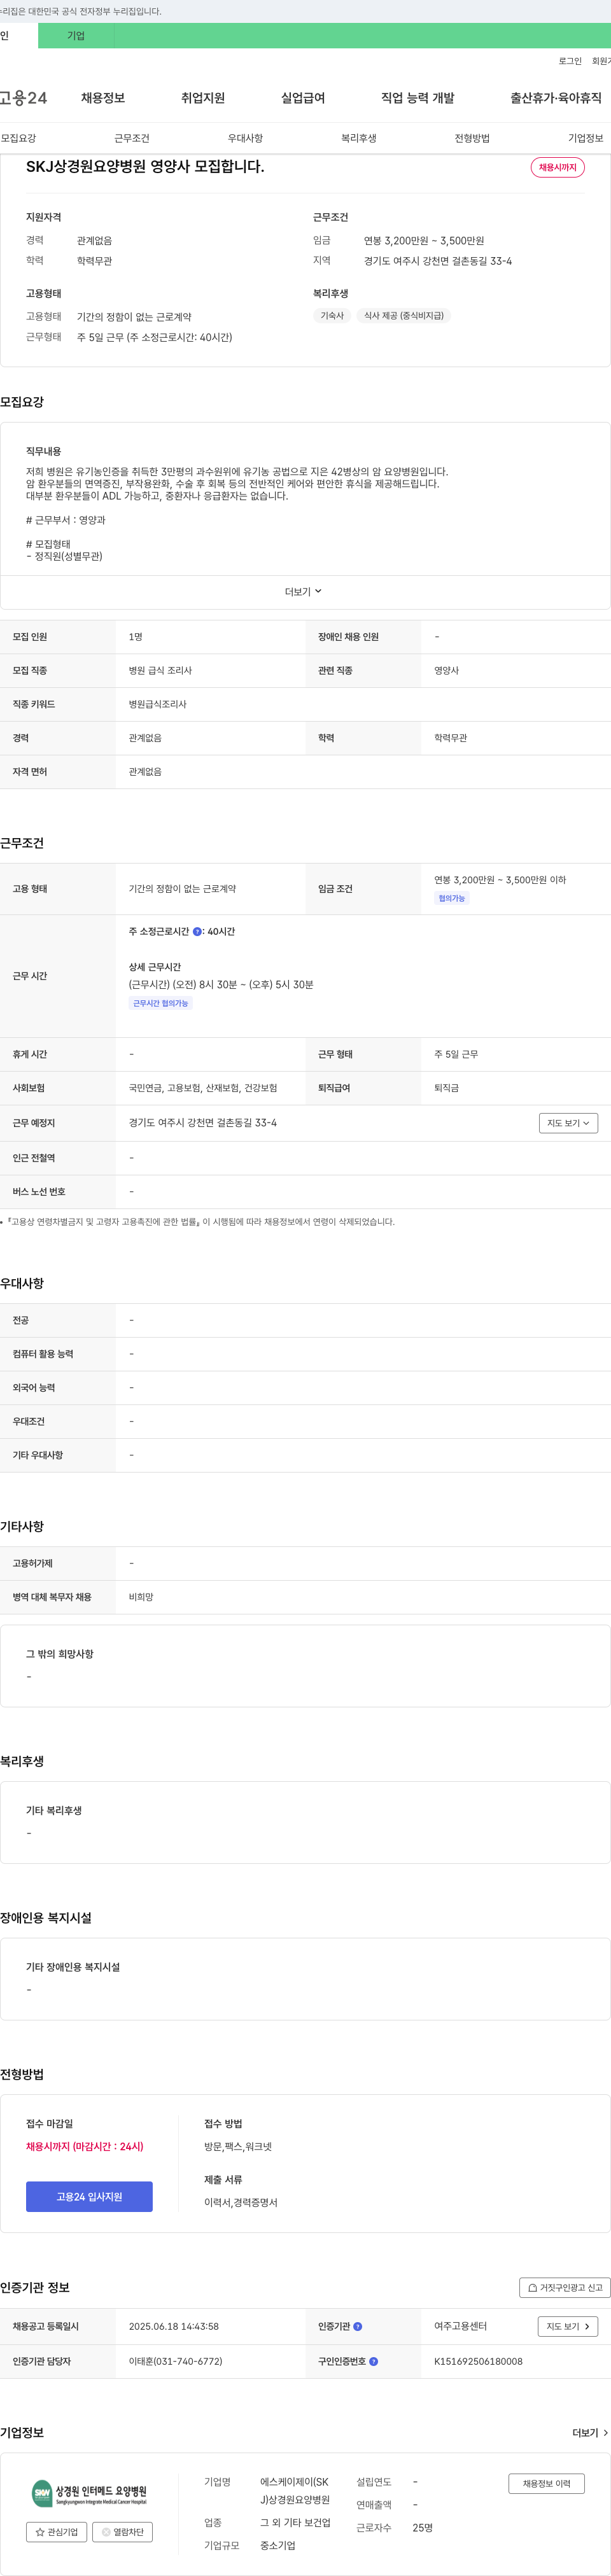Click the 식사 제공 (중식비지급) tag

404,315
